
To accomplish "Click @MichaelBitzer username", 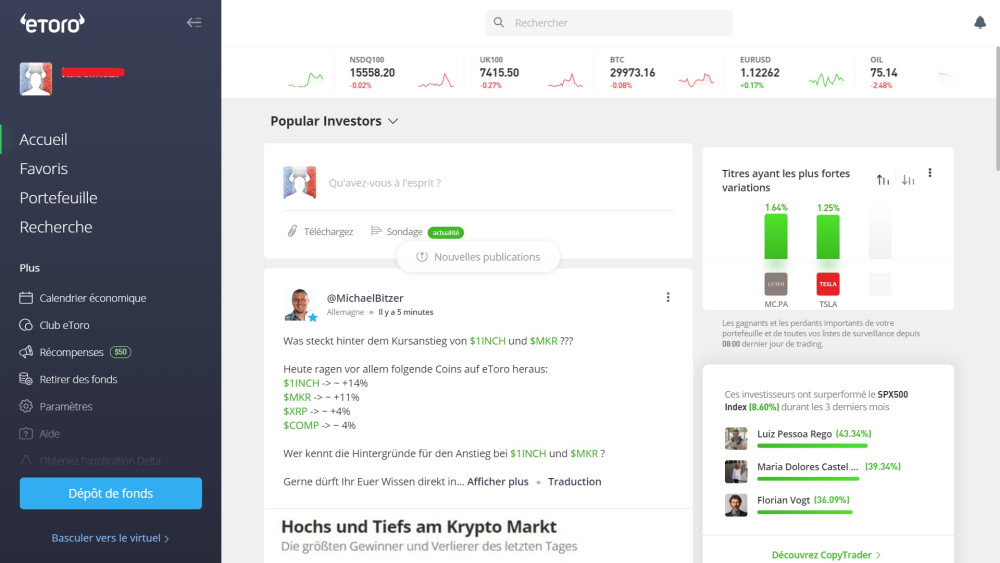I will [x=365, y=298].
